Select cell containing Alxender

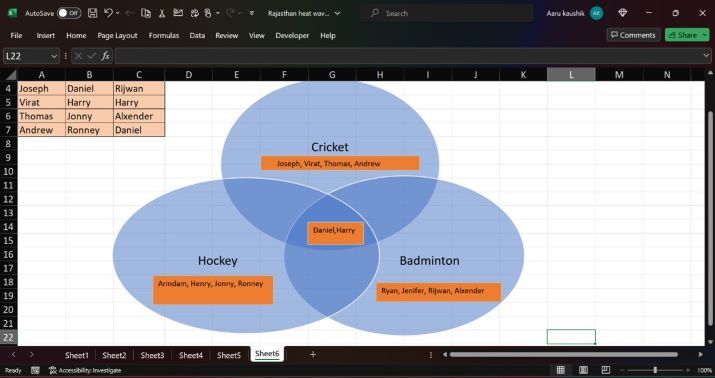pyautogui.click(x=139, y=116)
